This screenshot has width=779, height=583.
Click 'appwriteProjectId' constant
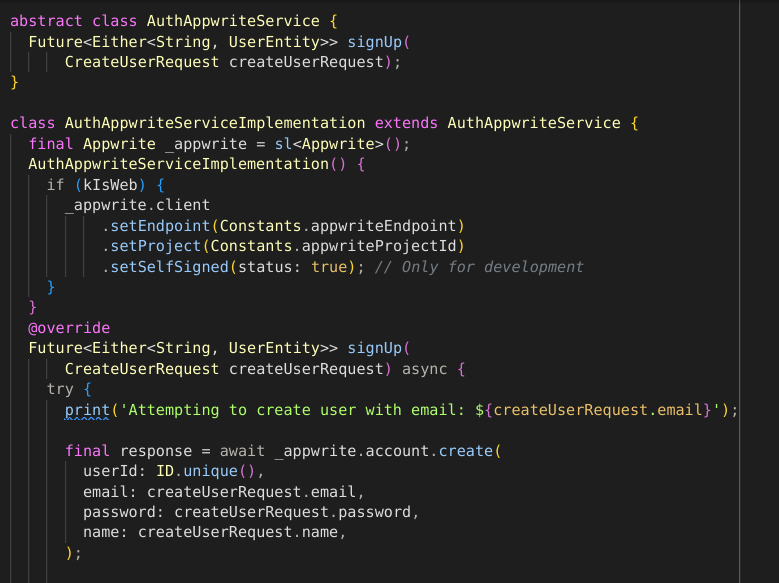point(379,246)
